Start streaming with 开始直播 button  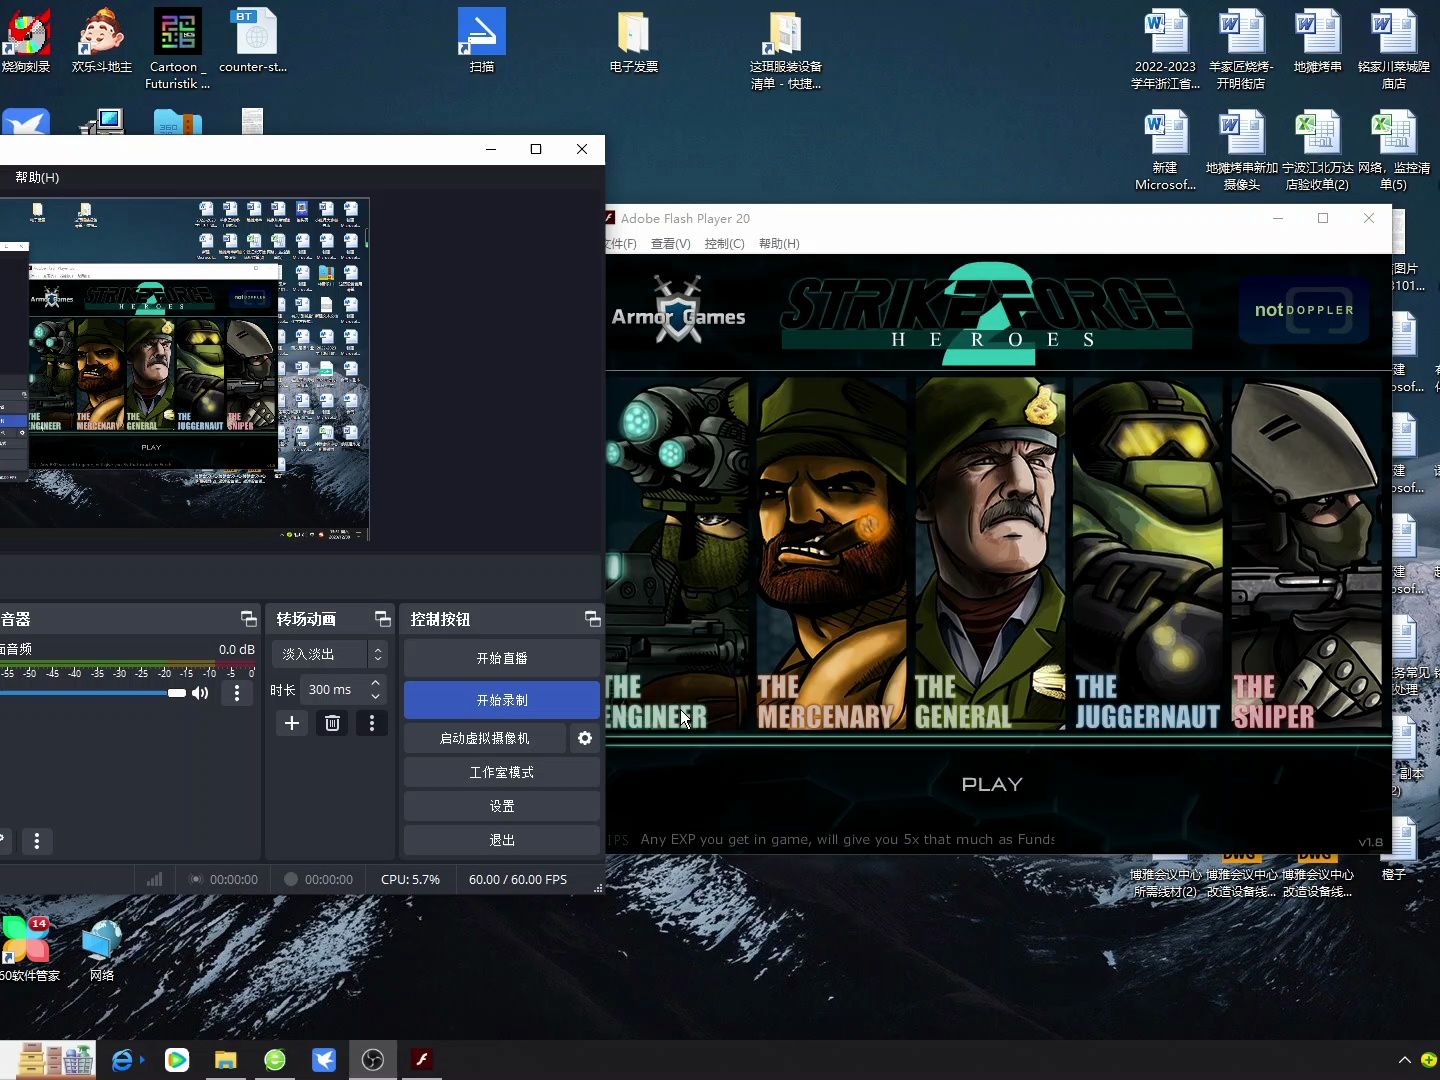point(502,658)
